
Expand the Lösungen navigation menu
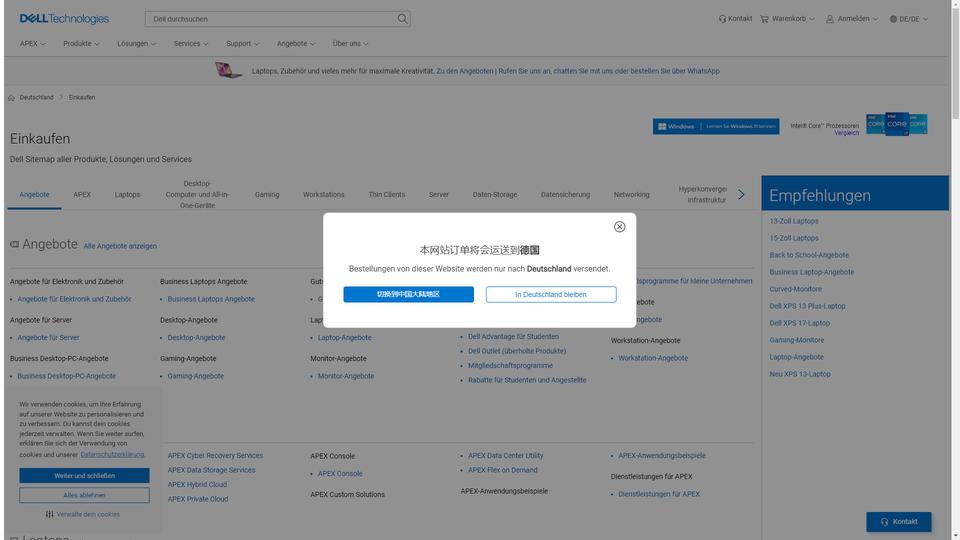tap(137, 44)
